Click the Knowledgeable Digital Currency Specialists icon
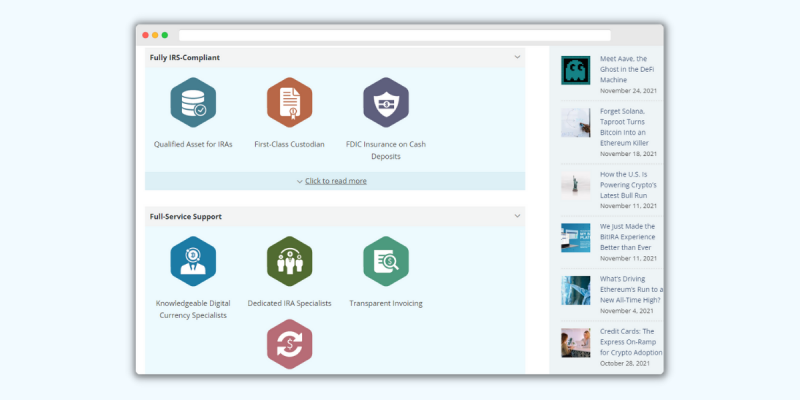 [193, 261]
